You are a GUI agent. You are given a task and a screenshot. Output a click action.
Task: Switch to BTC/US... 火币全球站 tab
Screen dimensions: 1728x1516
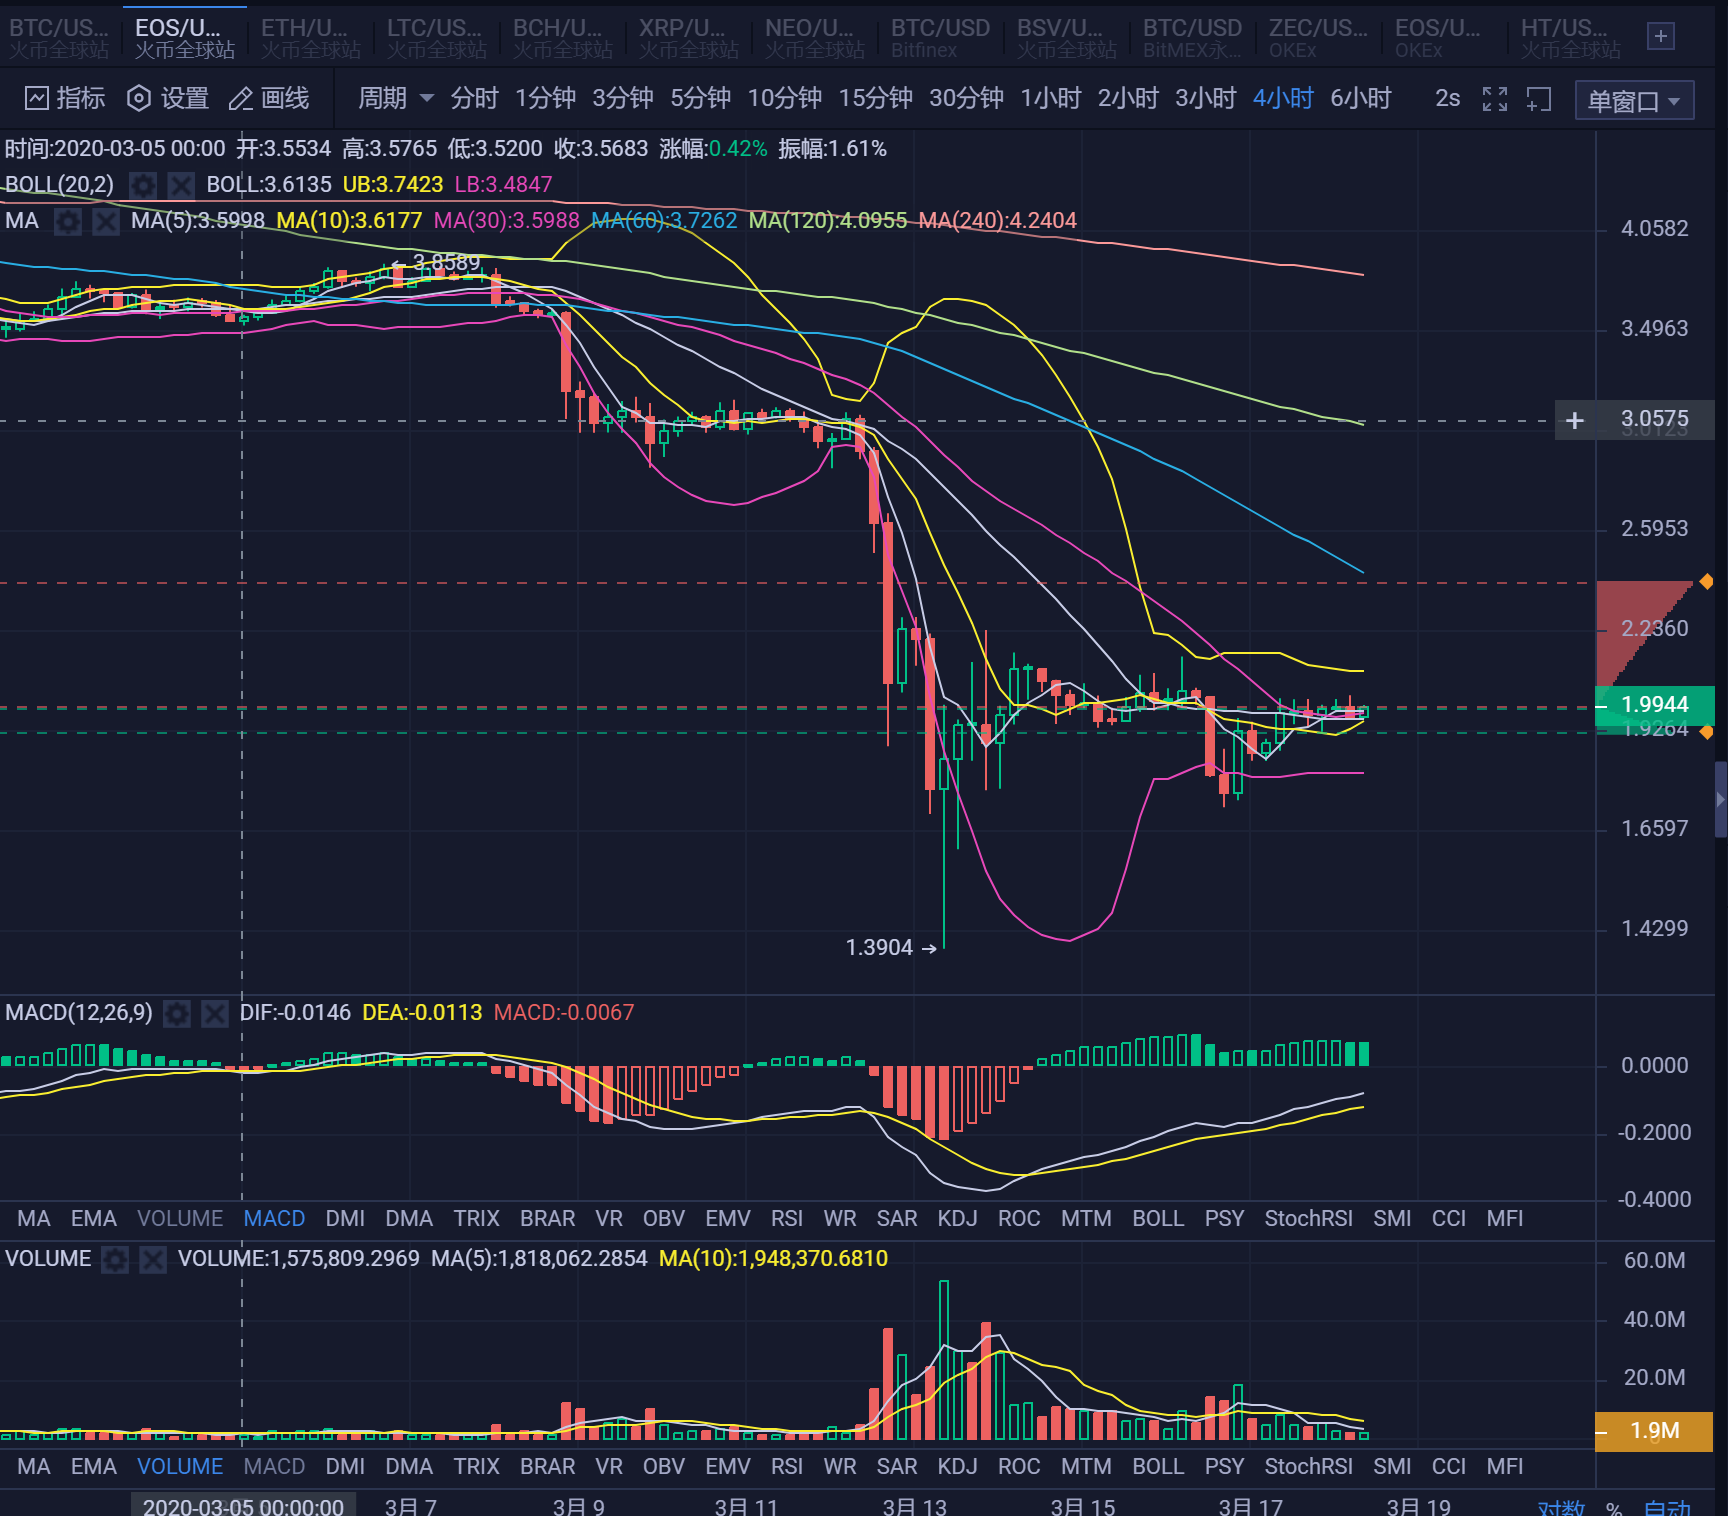[x=59, y=37]
